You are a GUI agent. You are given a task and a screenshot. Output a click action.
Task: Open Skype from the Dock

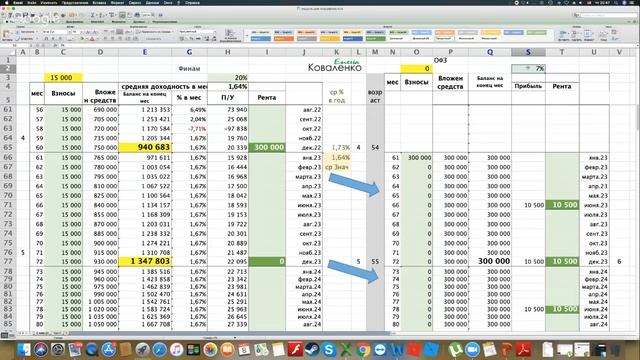[x=329, y=350]
